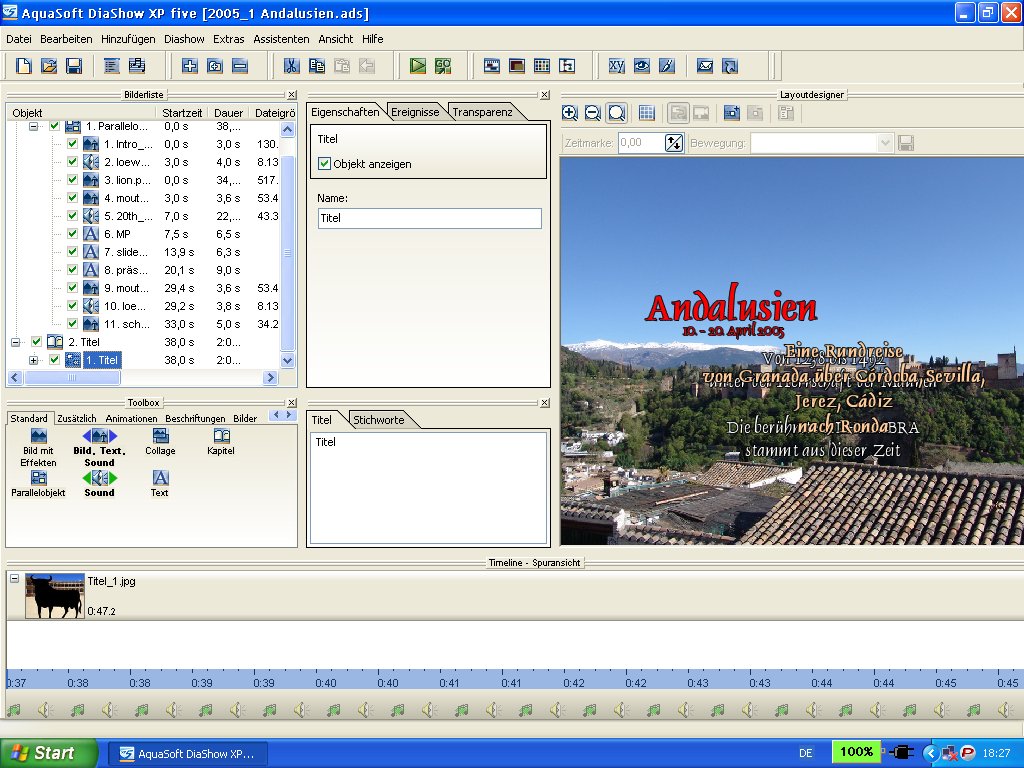Expand the selected '1. Titel' tree node
The image size is (1024, 768).
34,360
